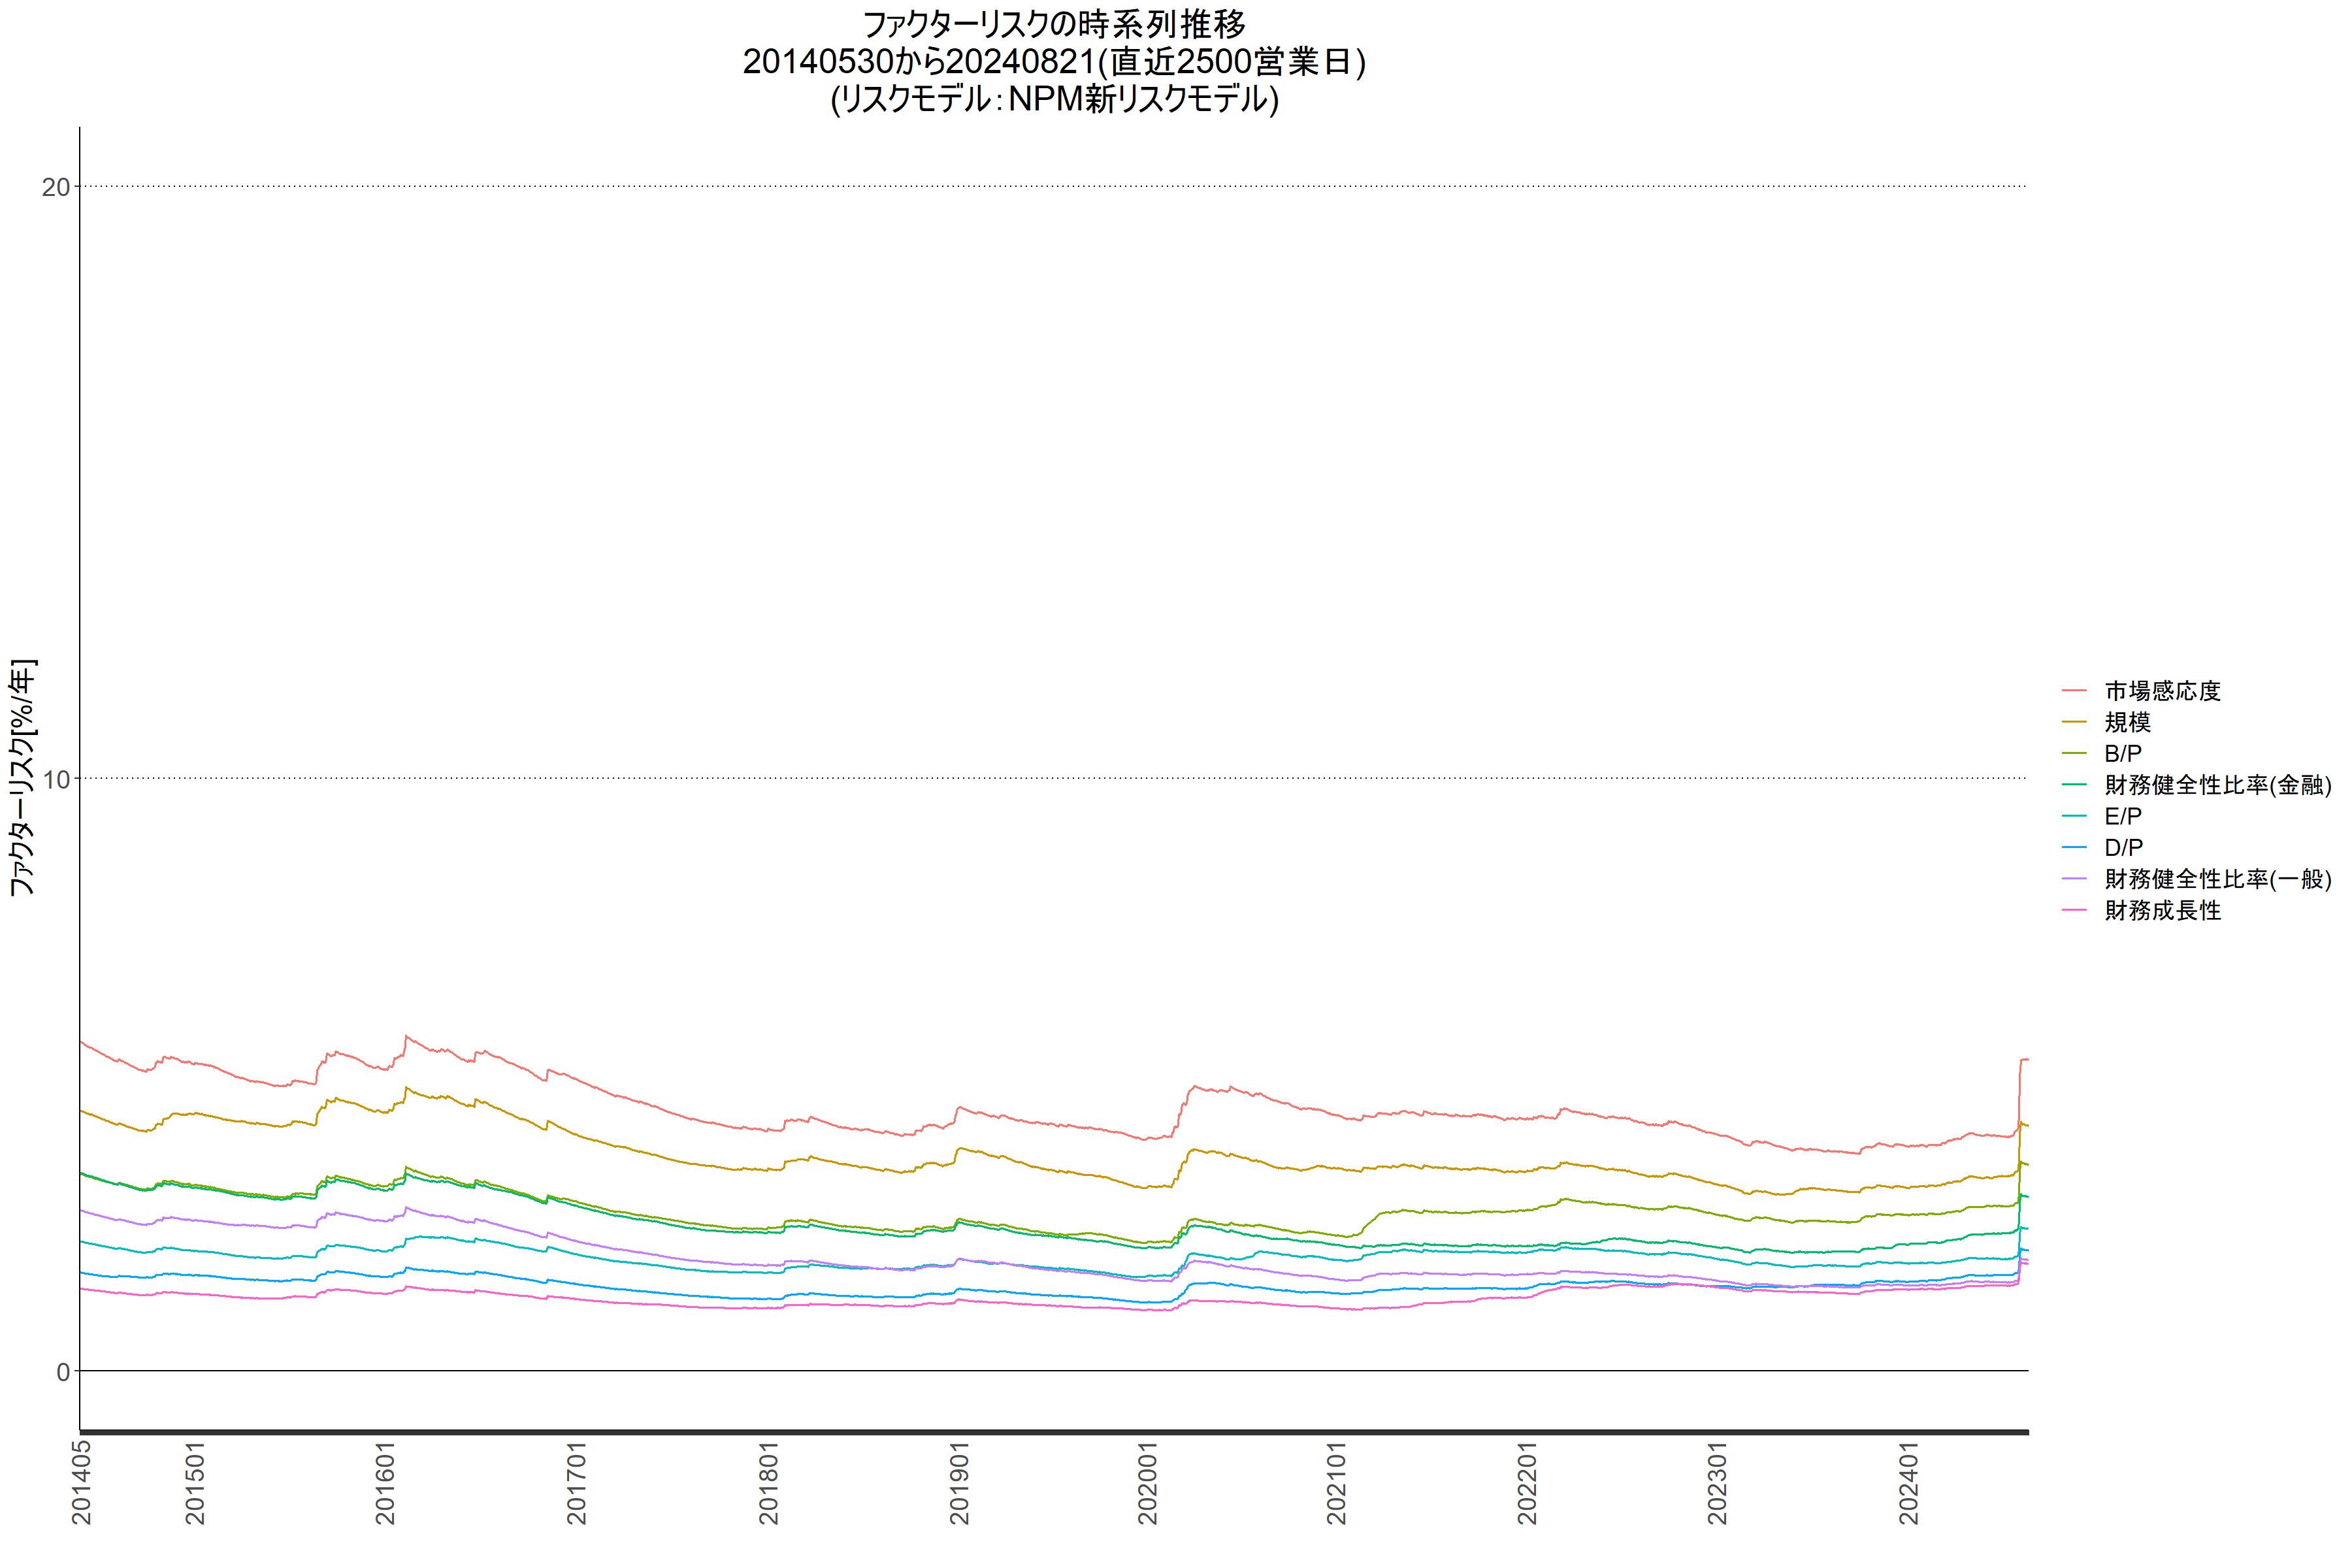
Task: Click the 202001 x-axis tick label
Action: pyautogui.click(x=1148, y=1483)
